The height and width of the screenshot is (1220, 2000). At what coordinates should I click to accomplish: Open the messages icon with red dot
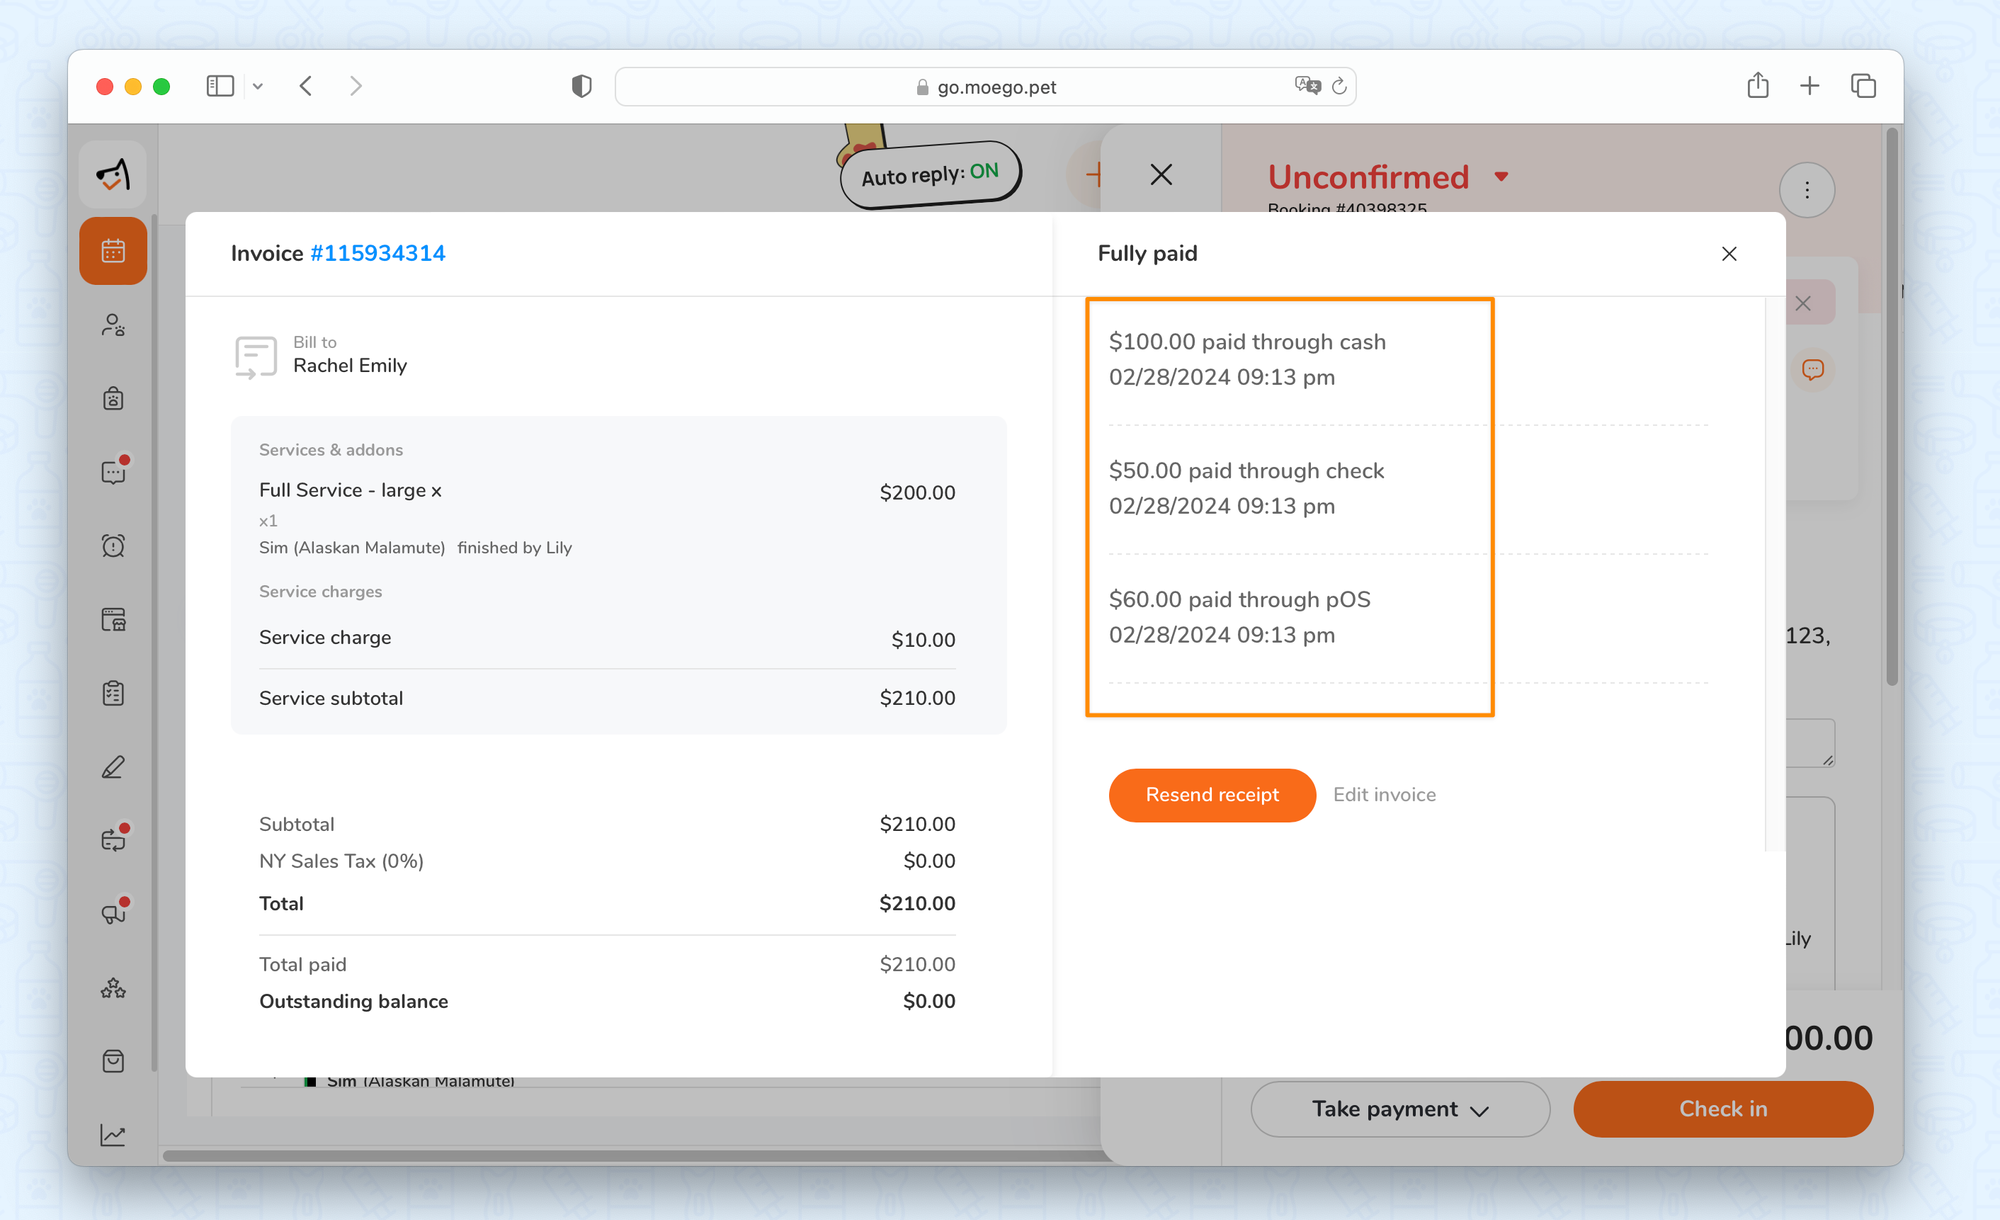[x=113, y=472]
